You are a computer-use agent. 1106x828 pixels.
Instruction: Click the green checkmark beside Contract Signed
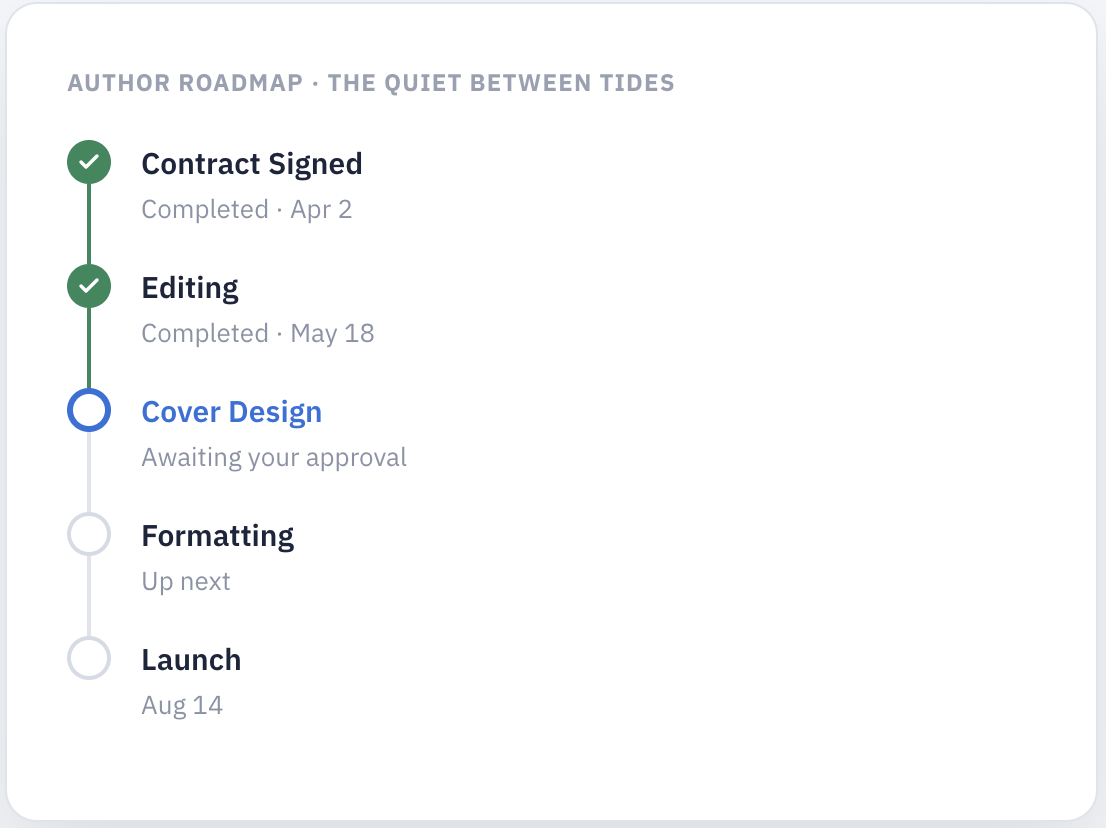pyautogui.click(x=89, y=162)
